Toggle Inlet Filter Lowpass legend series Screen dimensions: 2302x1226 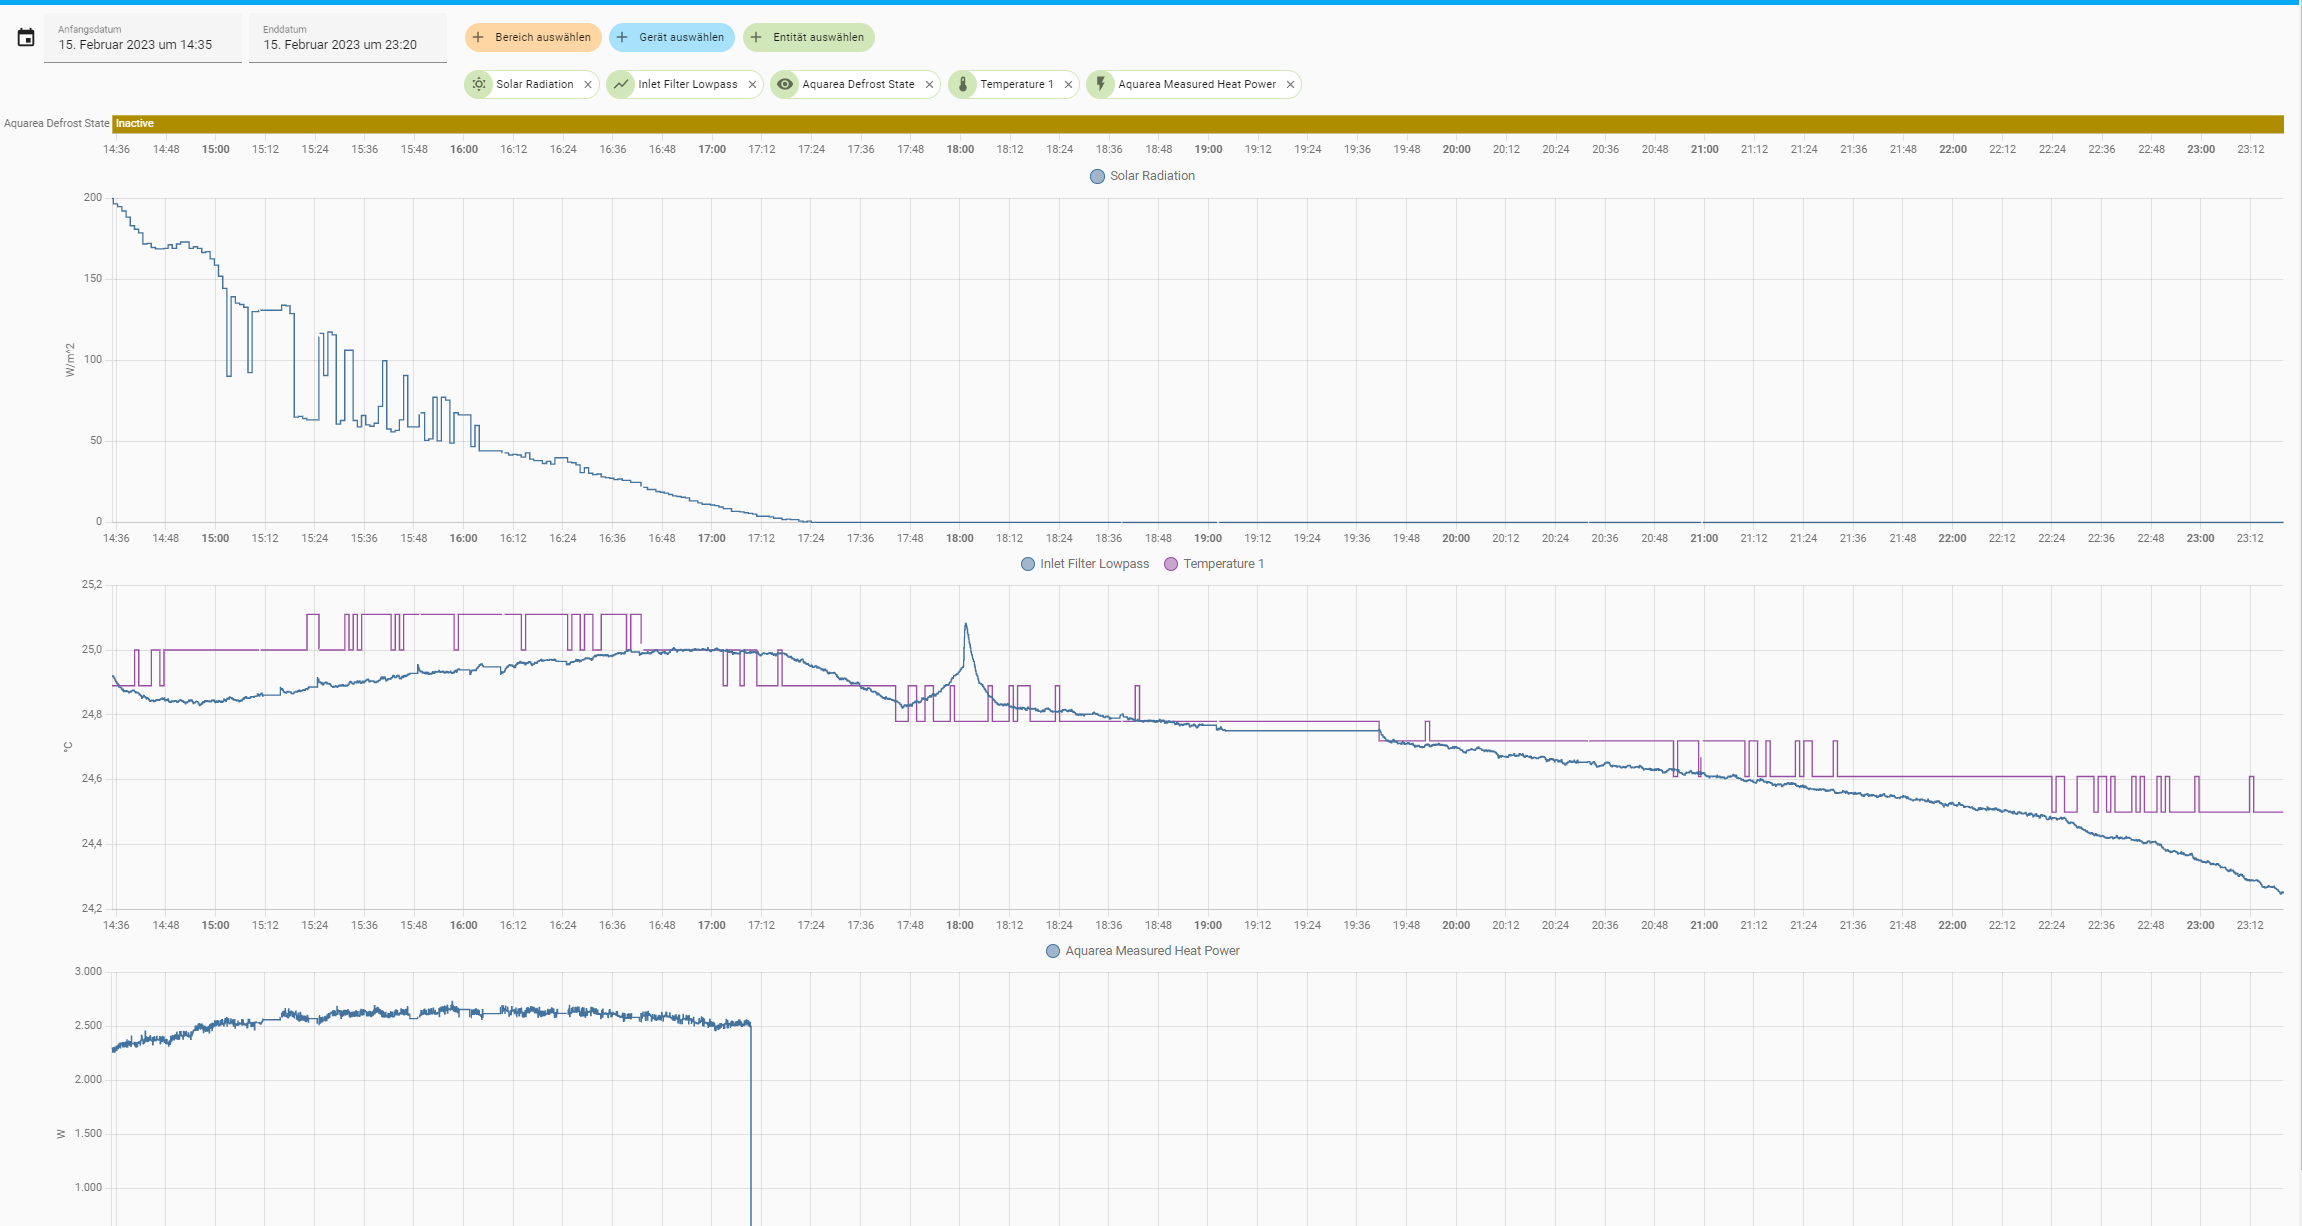pos(1085,564)
